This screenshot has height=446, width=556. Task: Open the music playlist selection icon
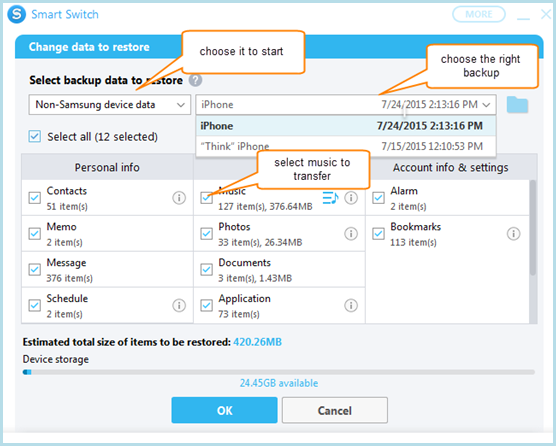tap(330, 198)
